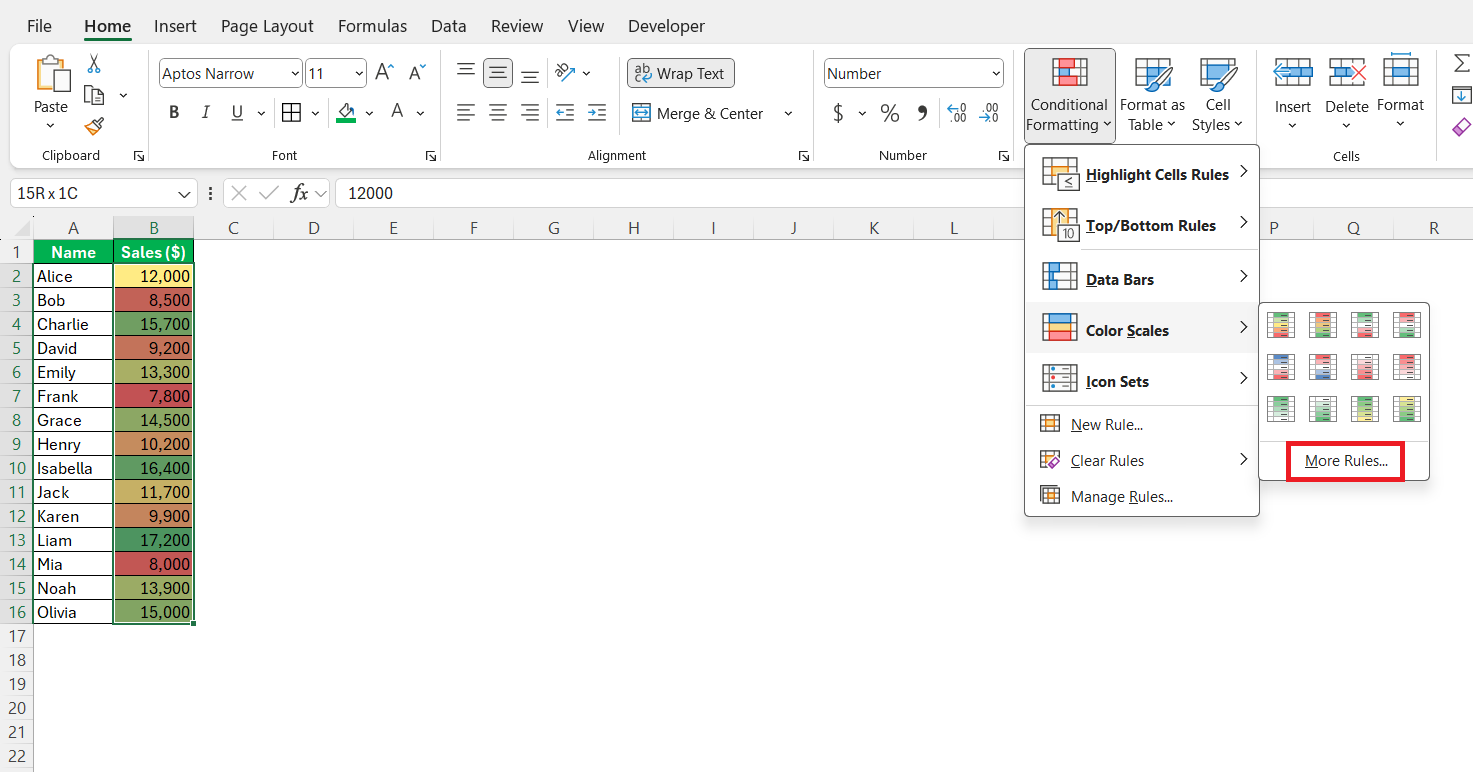Click the Copy icon in Clipboard group

pyautogui.click(x=94, y=95)
